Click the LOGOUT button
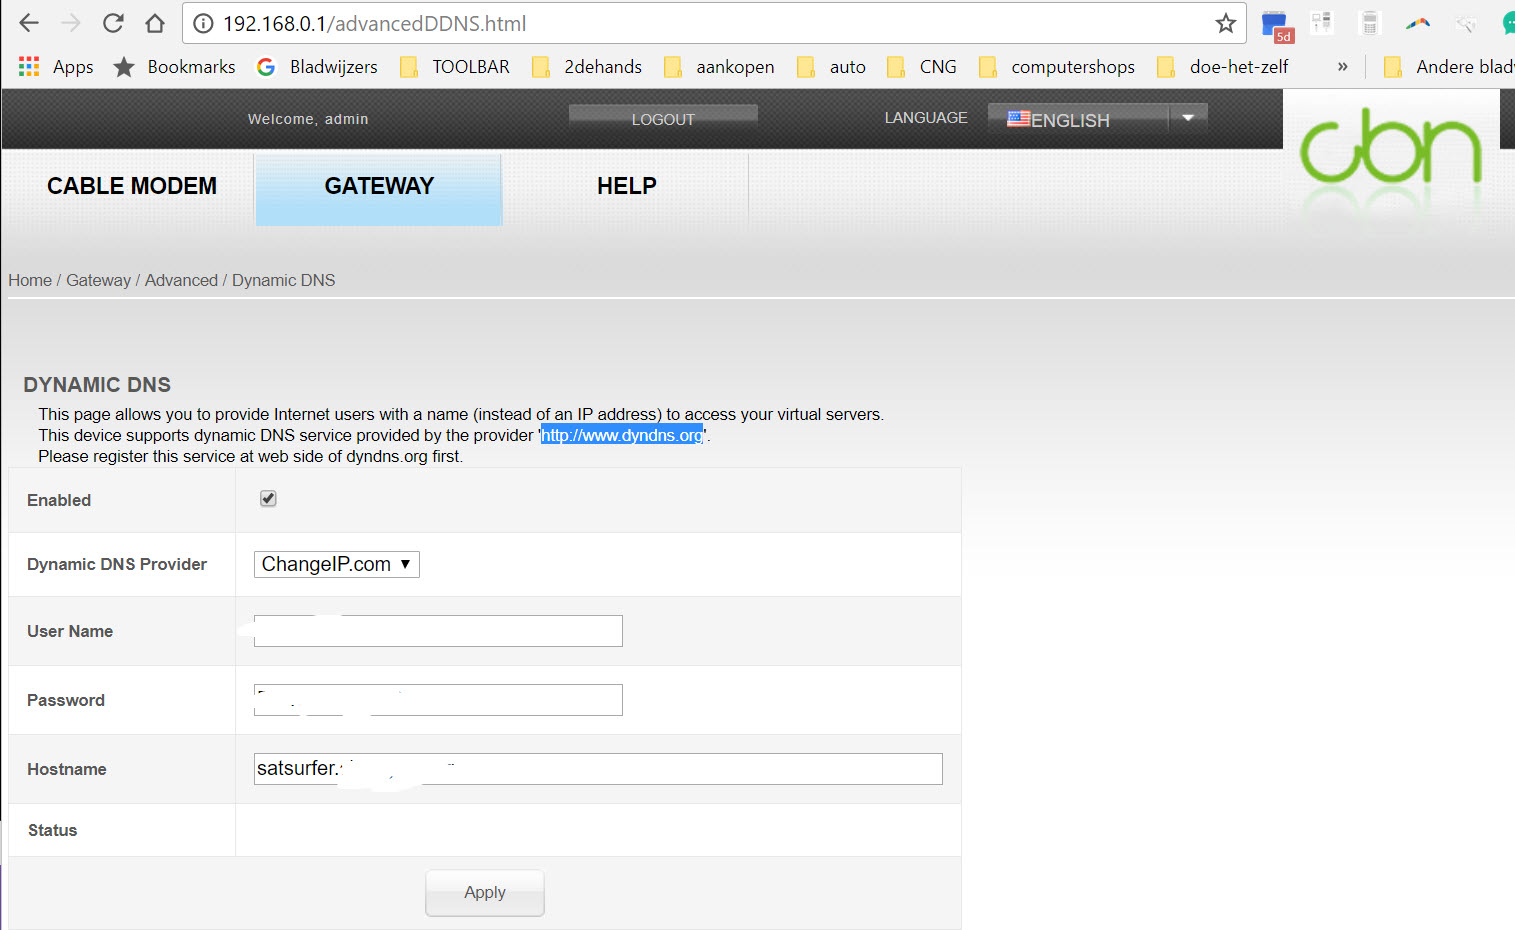The image size is (1515, 930). click(662, 119)
